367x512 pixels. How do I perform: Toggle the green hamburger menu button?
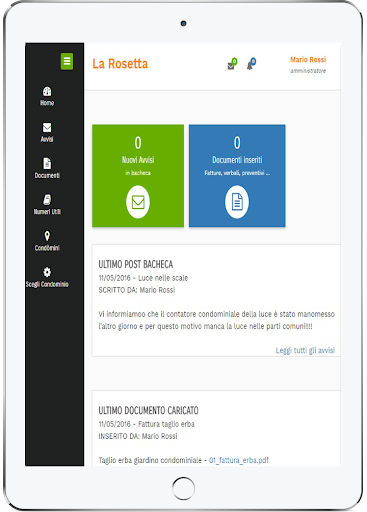67,61
